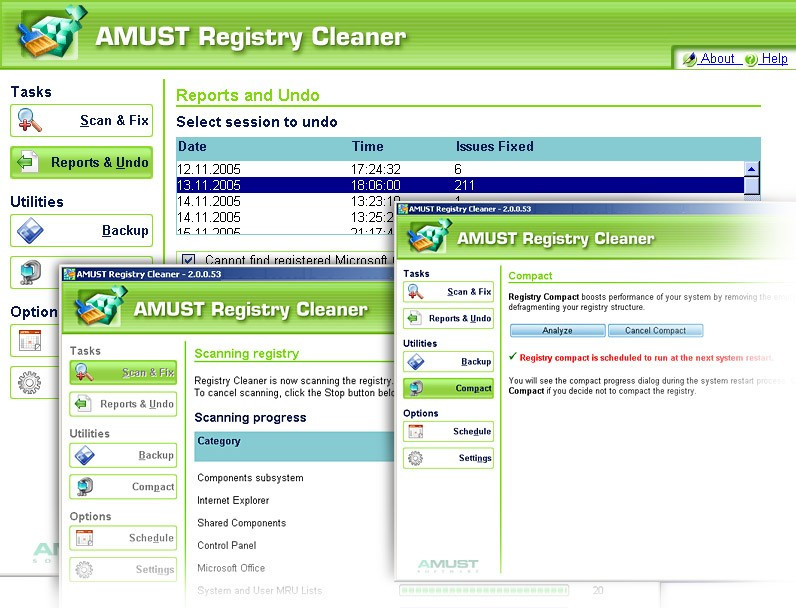
Task: Click Date column header
Action: pos(192,147)
